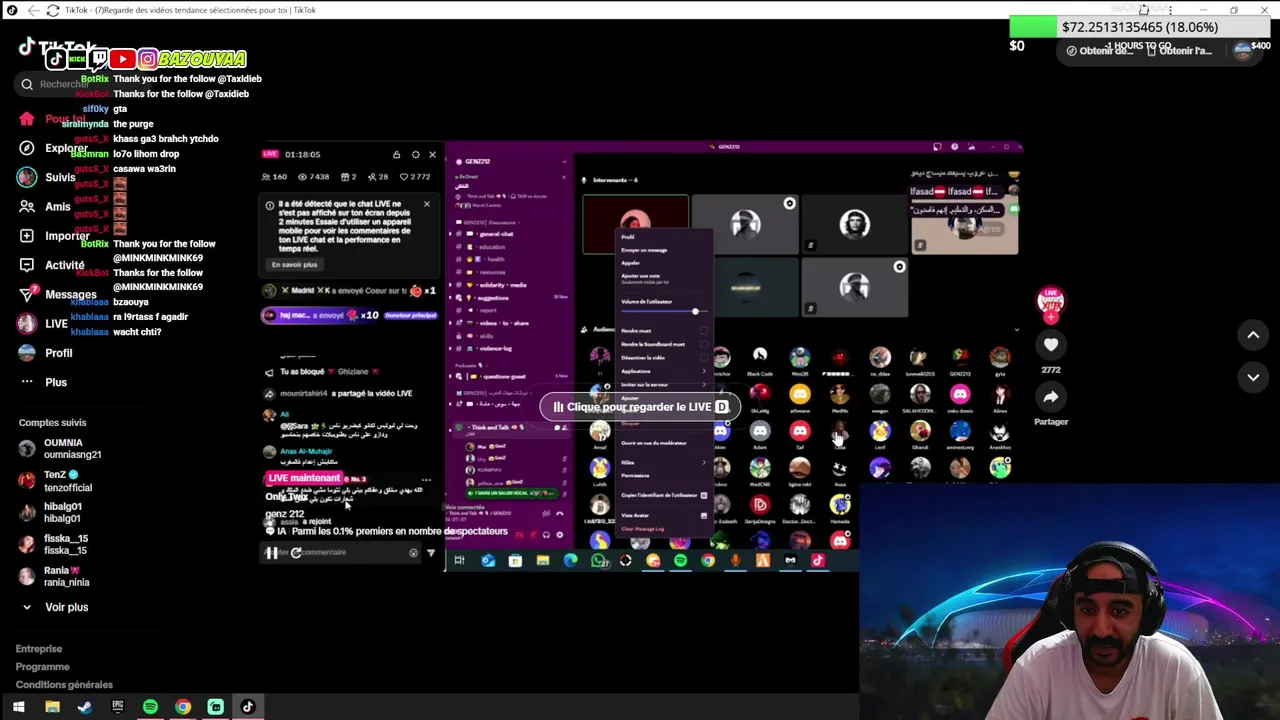This screenshot has height=720, width=1280.
Task: Open general-chat channel in streamed Discord
Action: (x=495, y=234)
